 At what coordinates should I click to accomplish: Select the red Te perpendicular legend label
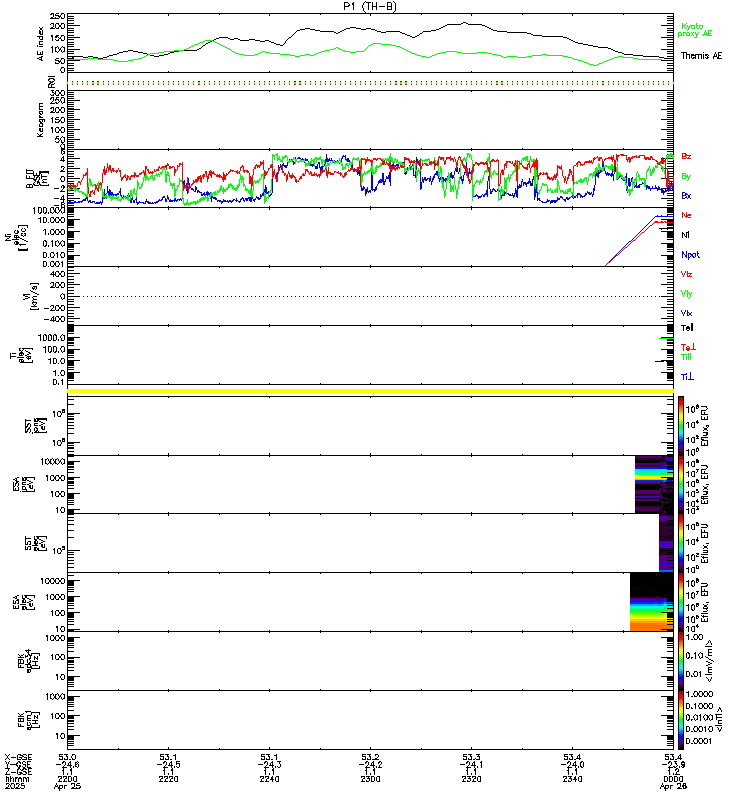pos(688,347)
